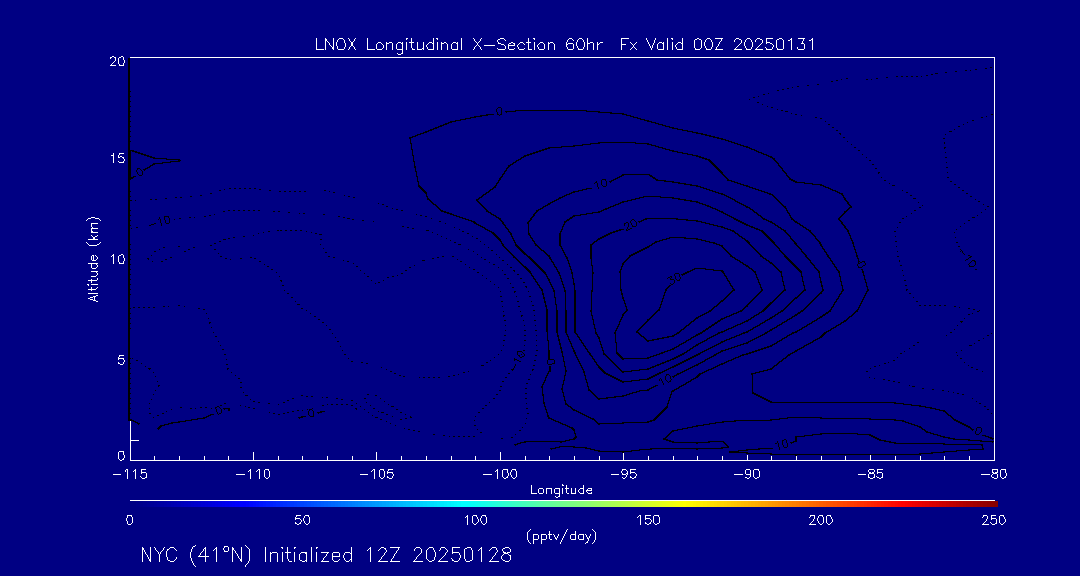This screenshot has height=576, width=1080.
Task: Click the "NYC (41°N) Initialized 12Z 20250128" footer text
Action: 326,555
